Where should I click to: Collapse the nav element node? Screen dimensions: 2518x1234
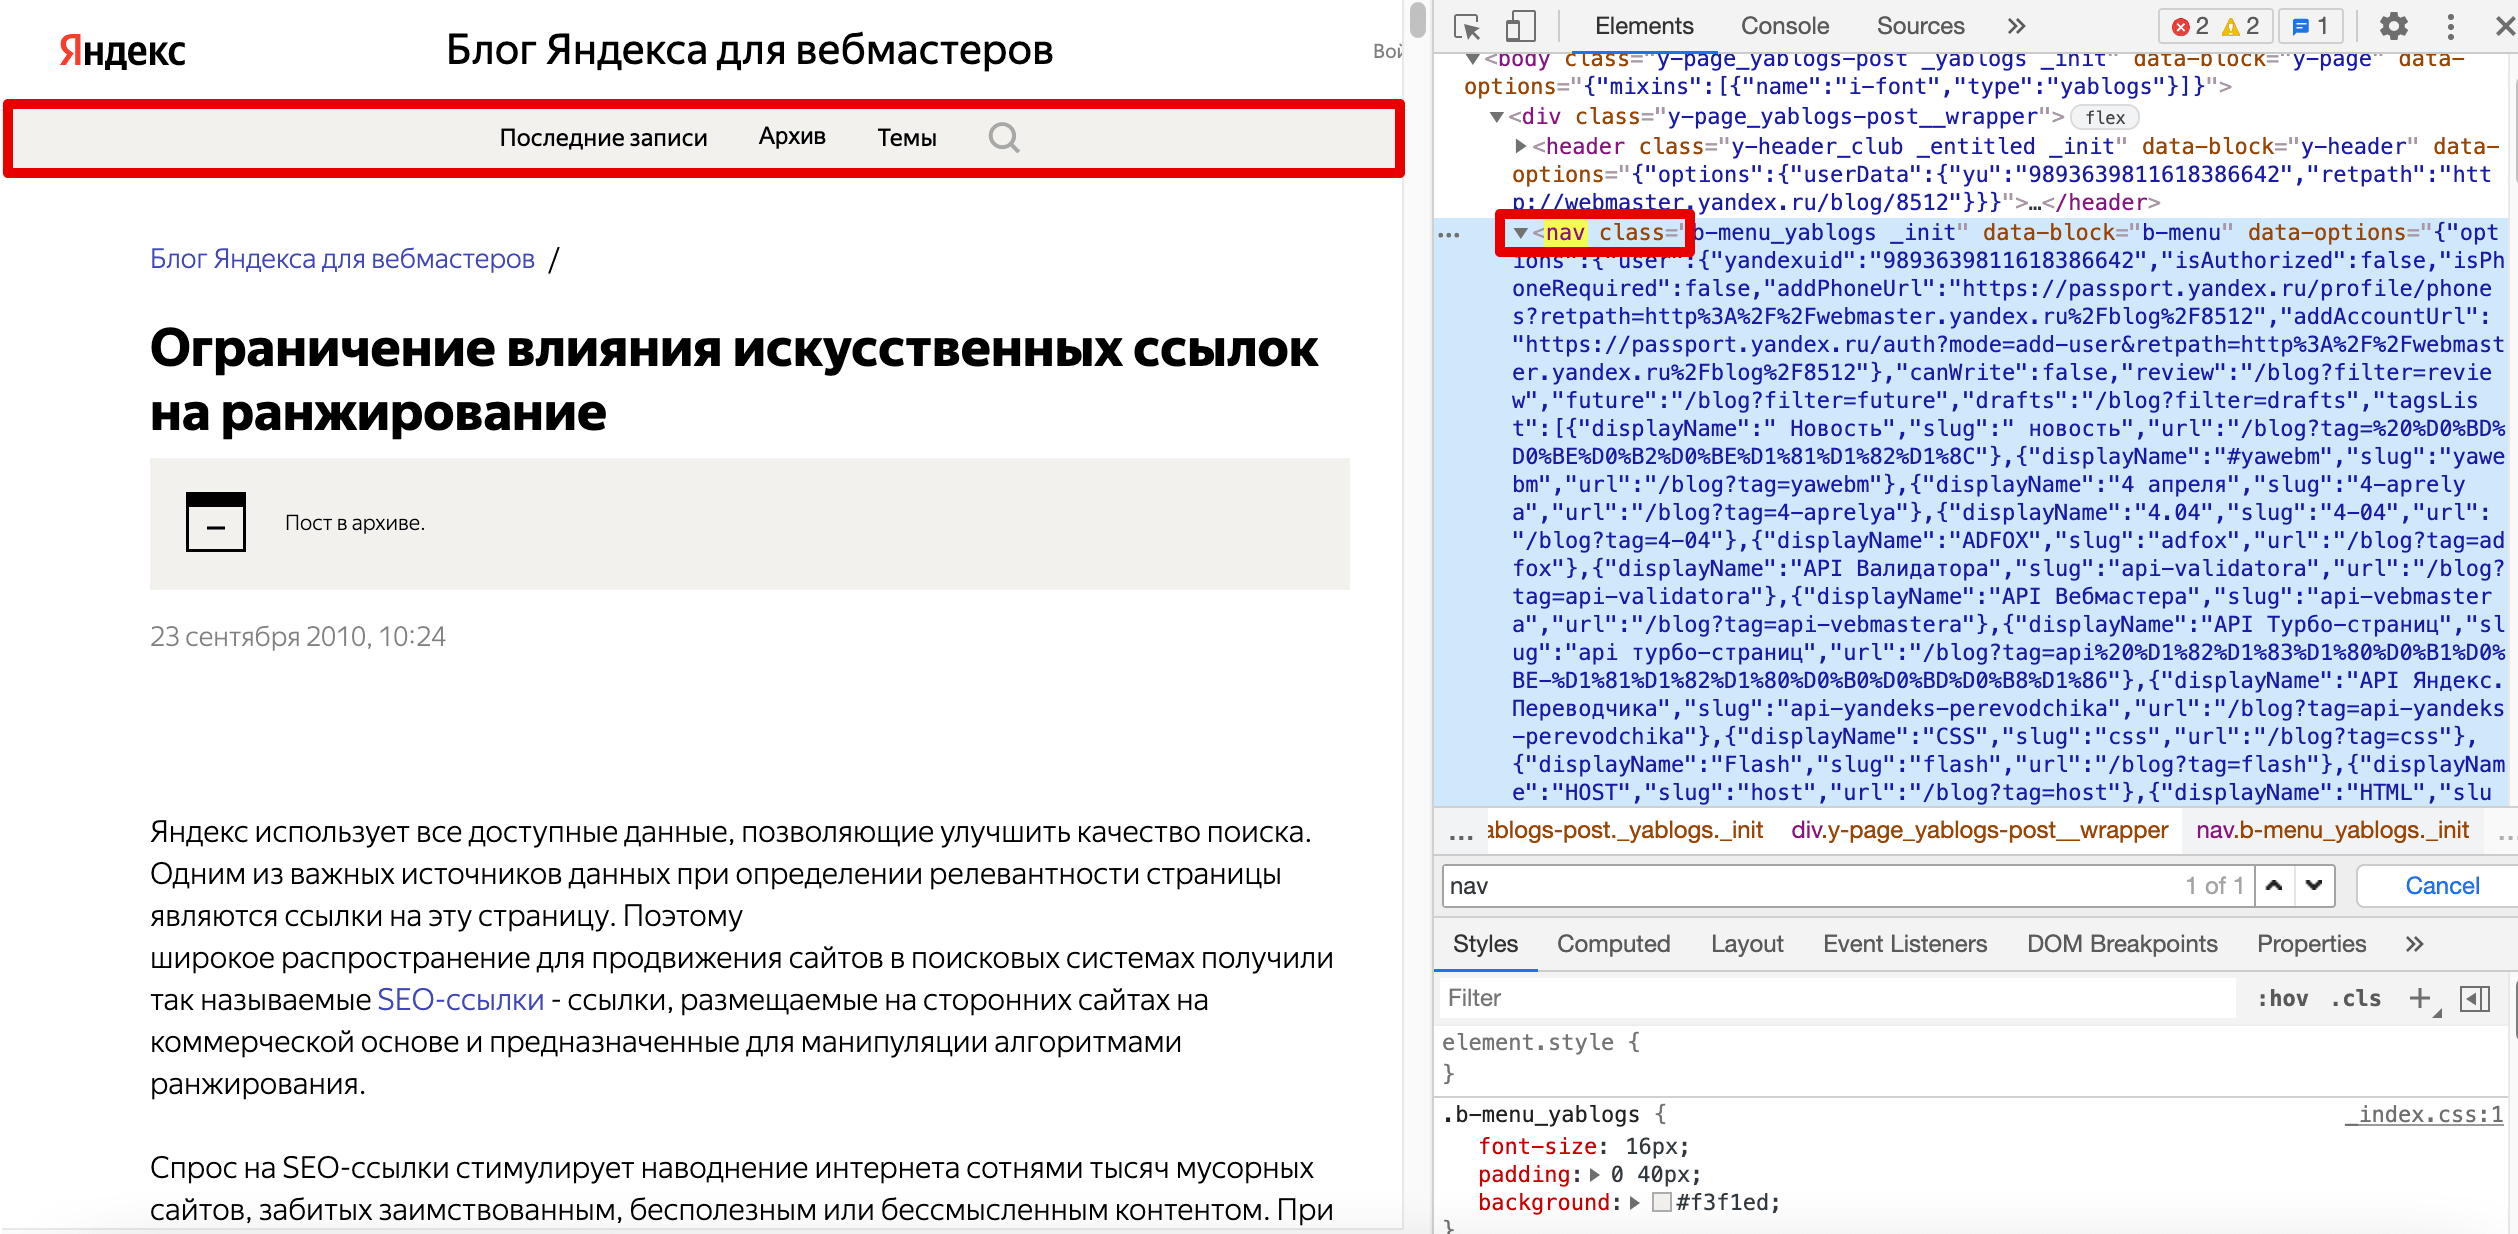[x=1521, y=233]
